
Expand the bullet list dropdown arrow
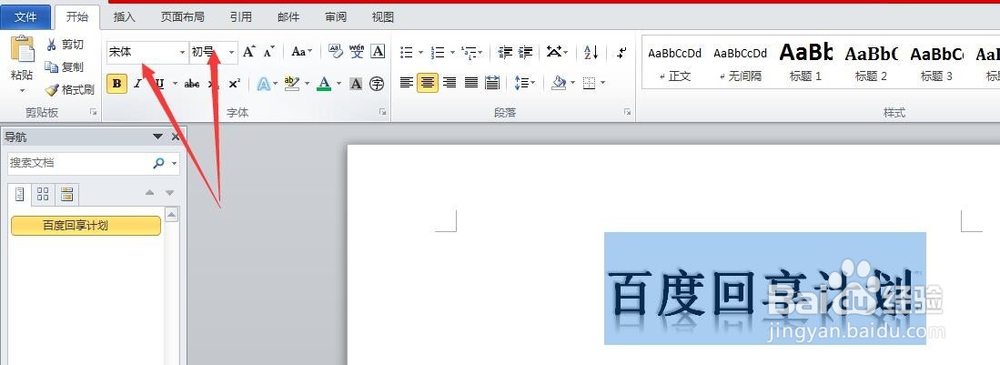(421, 52)
